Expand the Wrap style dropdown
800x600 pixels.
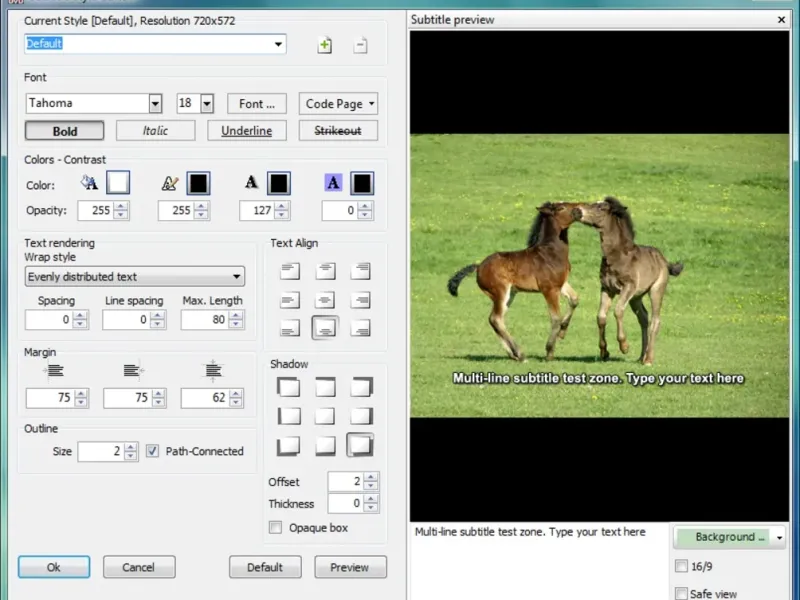coord(236,277)
